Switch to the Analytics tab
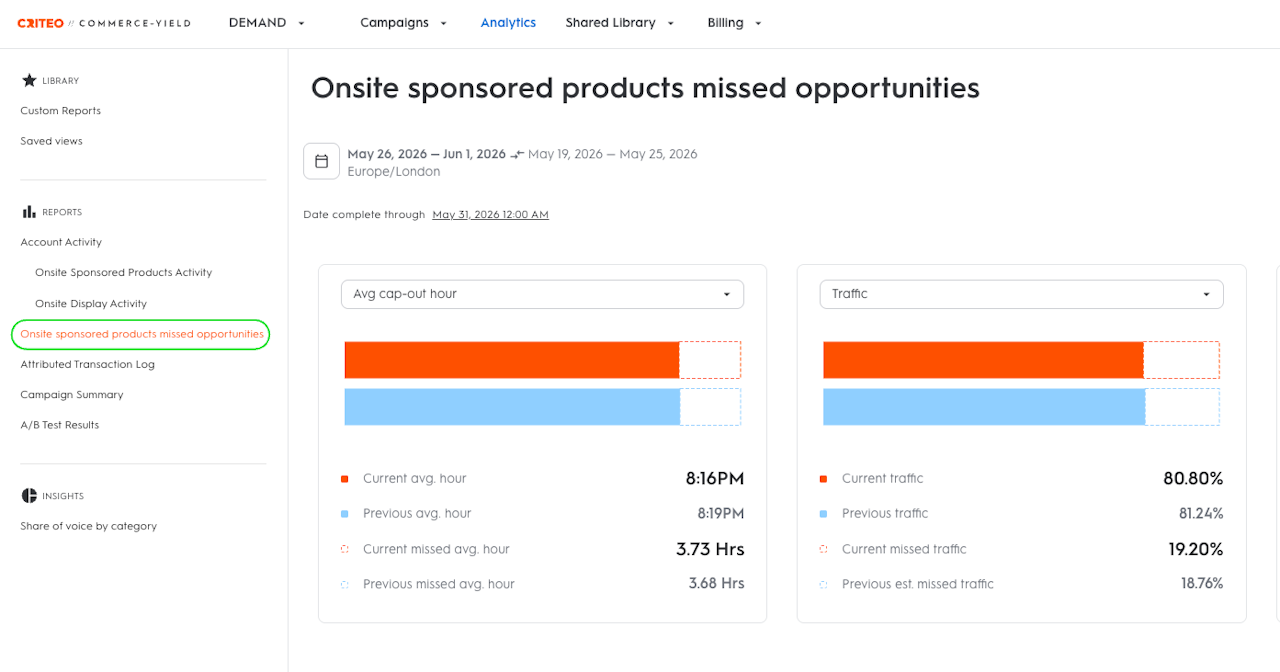 (508, 23)
